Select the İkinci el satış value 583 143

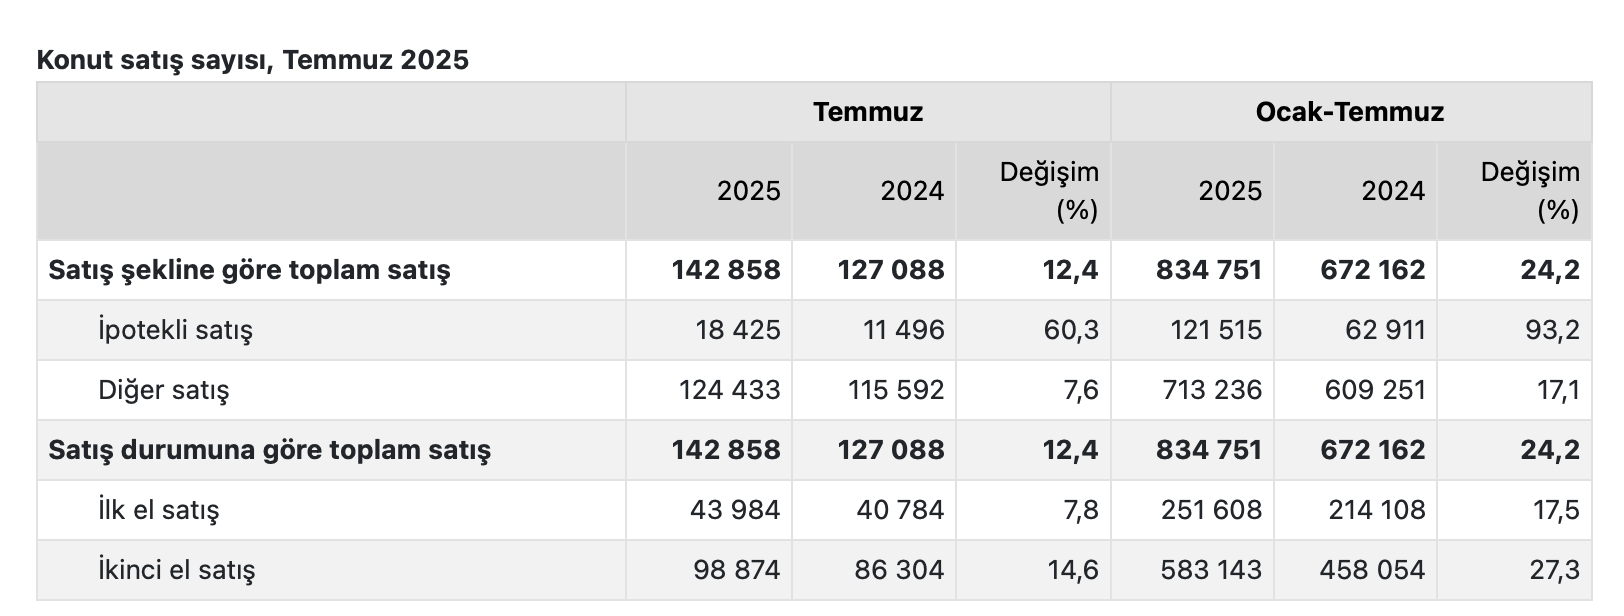(1210, 570)
